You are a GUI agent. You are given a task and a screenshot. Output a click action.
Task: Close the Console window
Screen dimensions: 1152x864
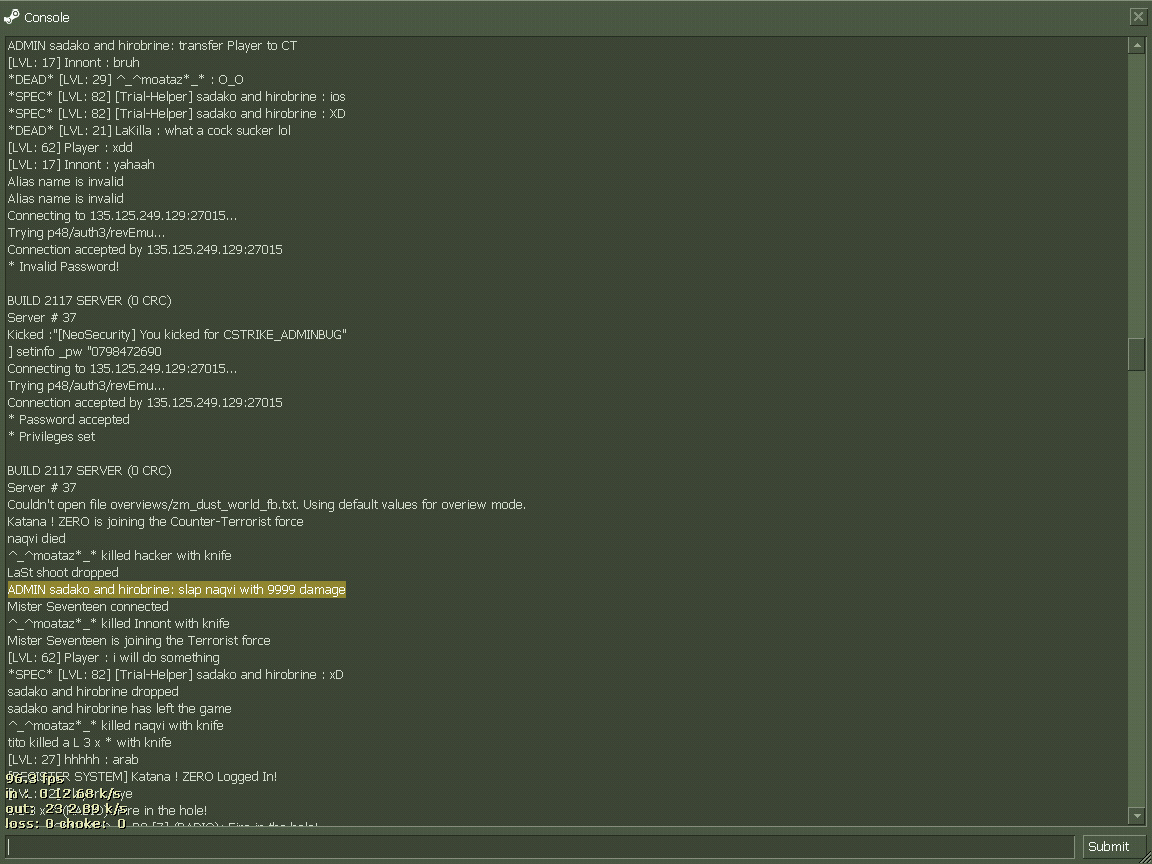click(x=1138, y=17)
